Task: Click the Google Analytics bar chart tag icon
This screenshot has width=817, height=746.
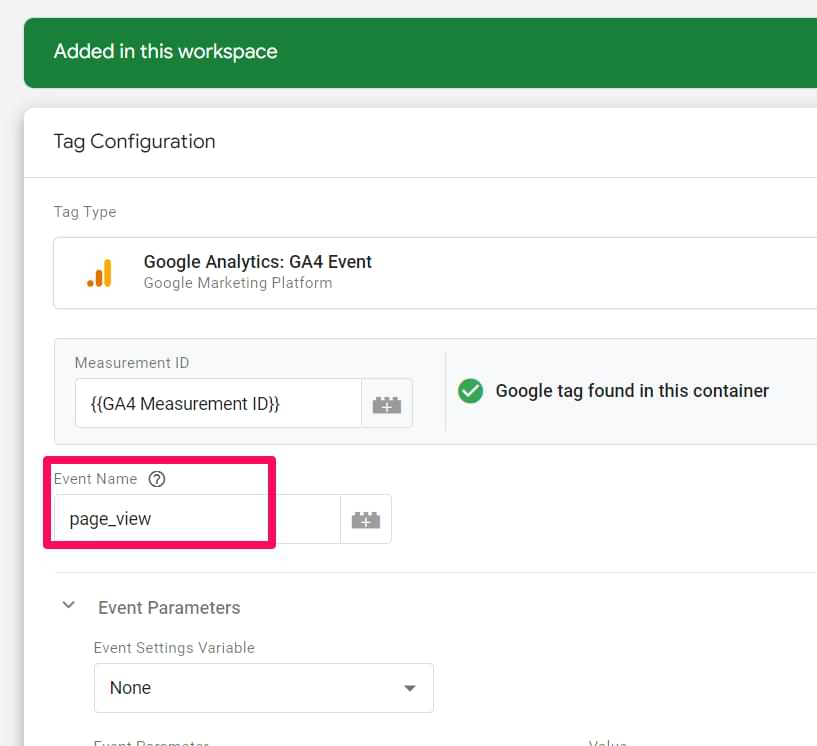Action: [100, 273]
